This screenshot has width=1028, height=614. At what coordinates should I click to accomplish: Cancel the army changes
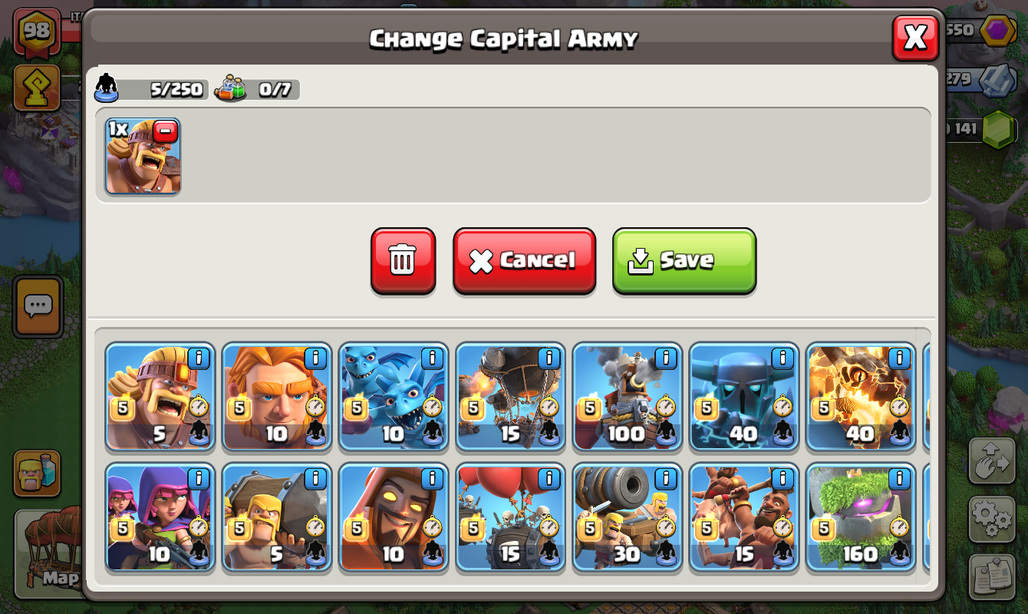point(524,260)
